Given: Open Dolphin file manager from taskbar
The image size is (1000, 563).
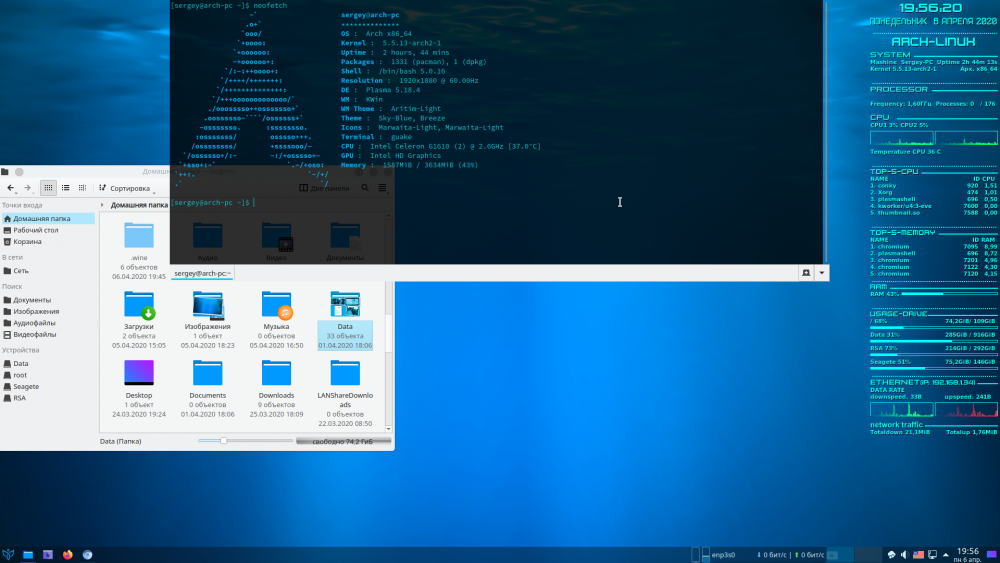Looking at the screenshot, I should pos(28,555).
